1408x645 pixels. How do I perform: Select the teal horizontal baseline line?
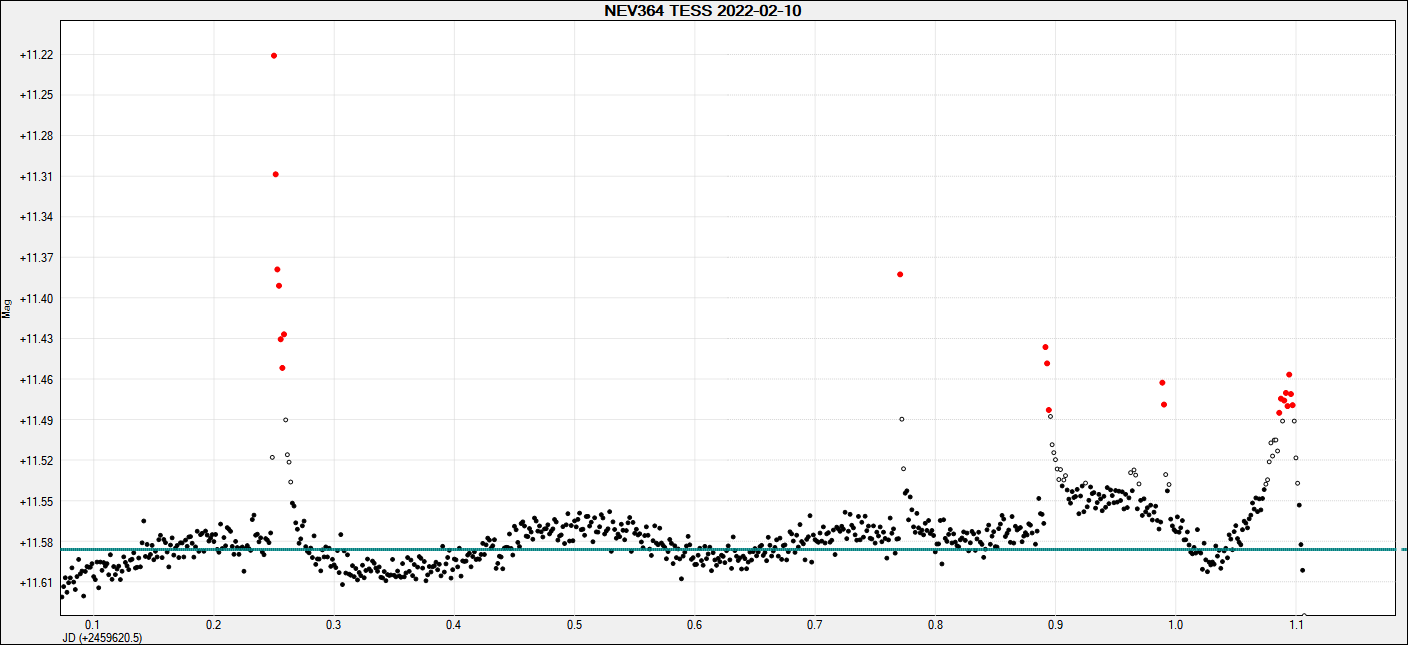point(733,550)
